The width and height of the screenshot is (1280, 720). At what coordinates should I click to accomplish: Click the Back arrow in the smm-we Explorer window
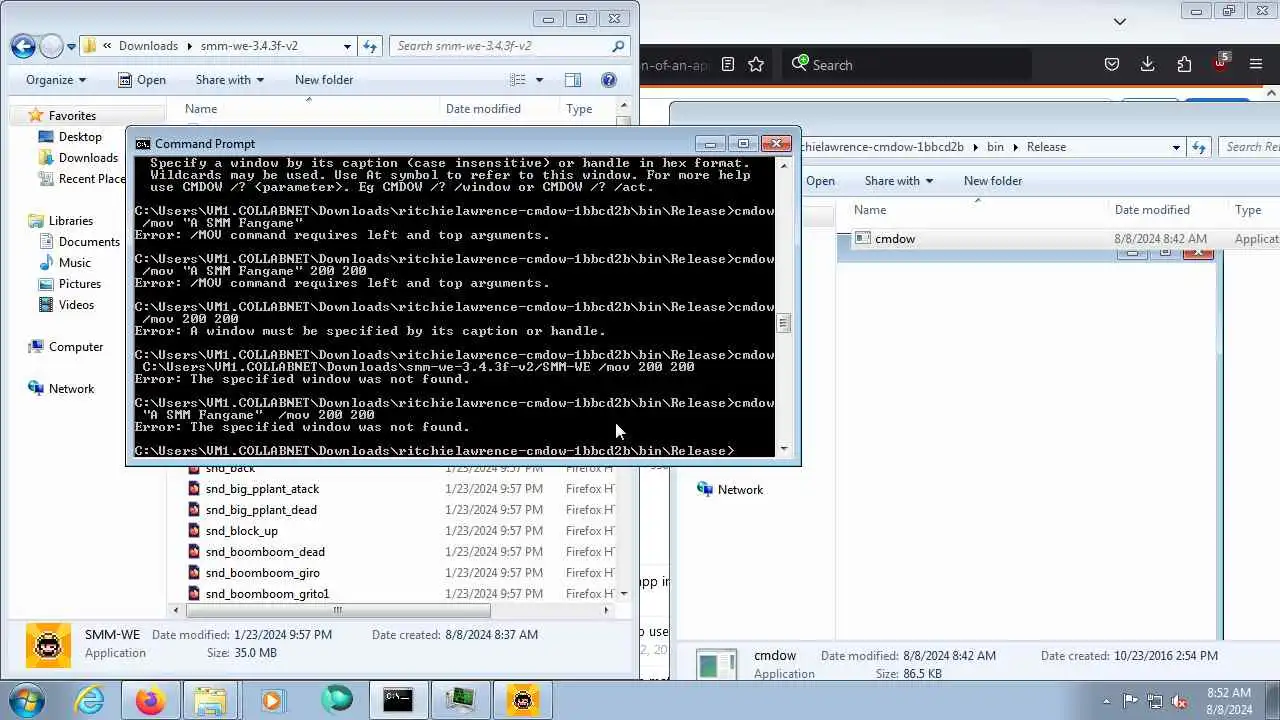point(23,46)
